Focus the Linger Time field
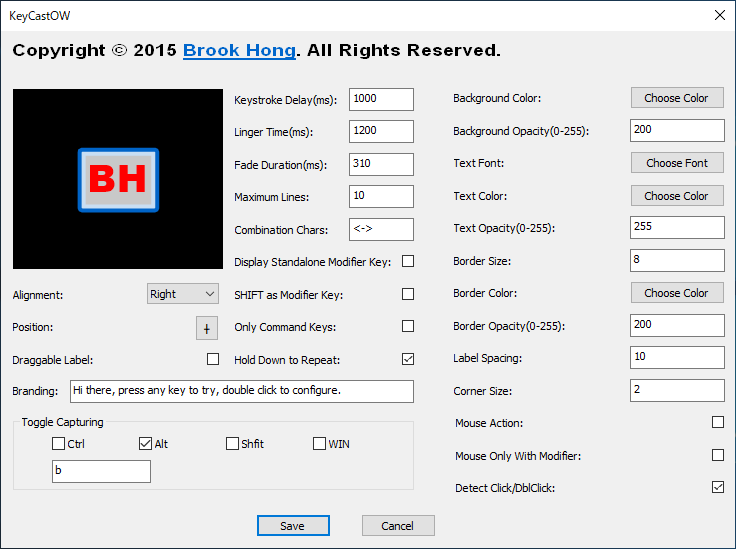Screen dimensions: 736x549 point(381,131)
